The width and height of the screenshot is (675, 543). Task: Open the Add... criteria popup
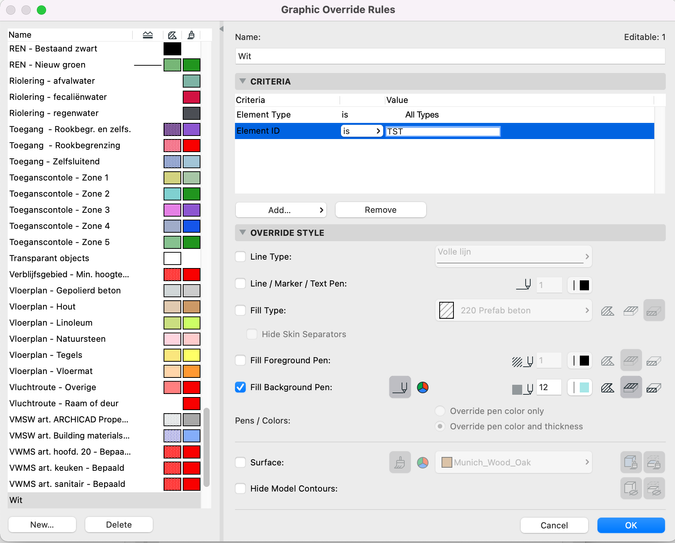281,210
